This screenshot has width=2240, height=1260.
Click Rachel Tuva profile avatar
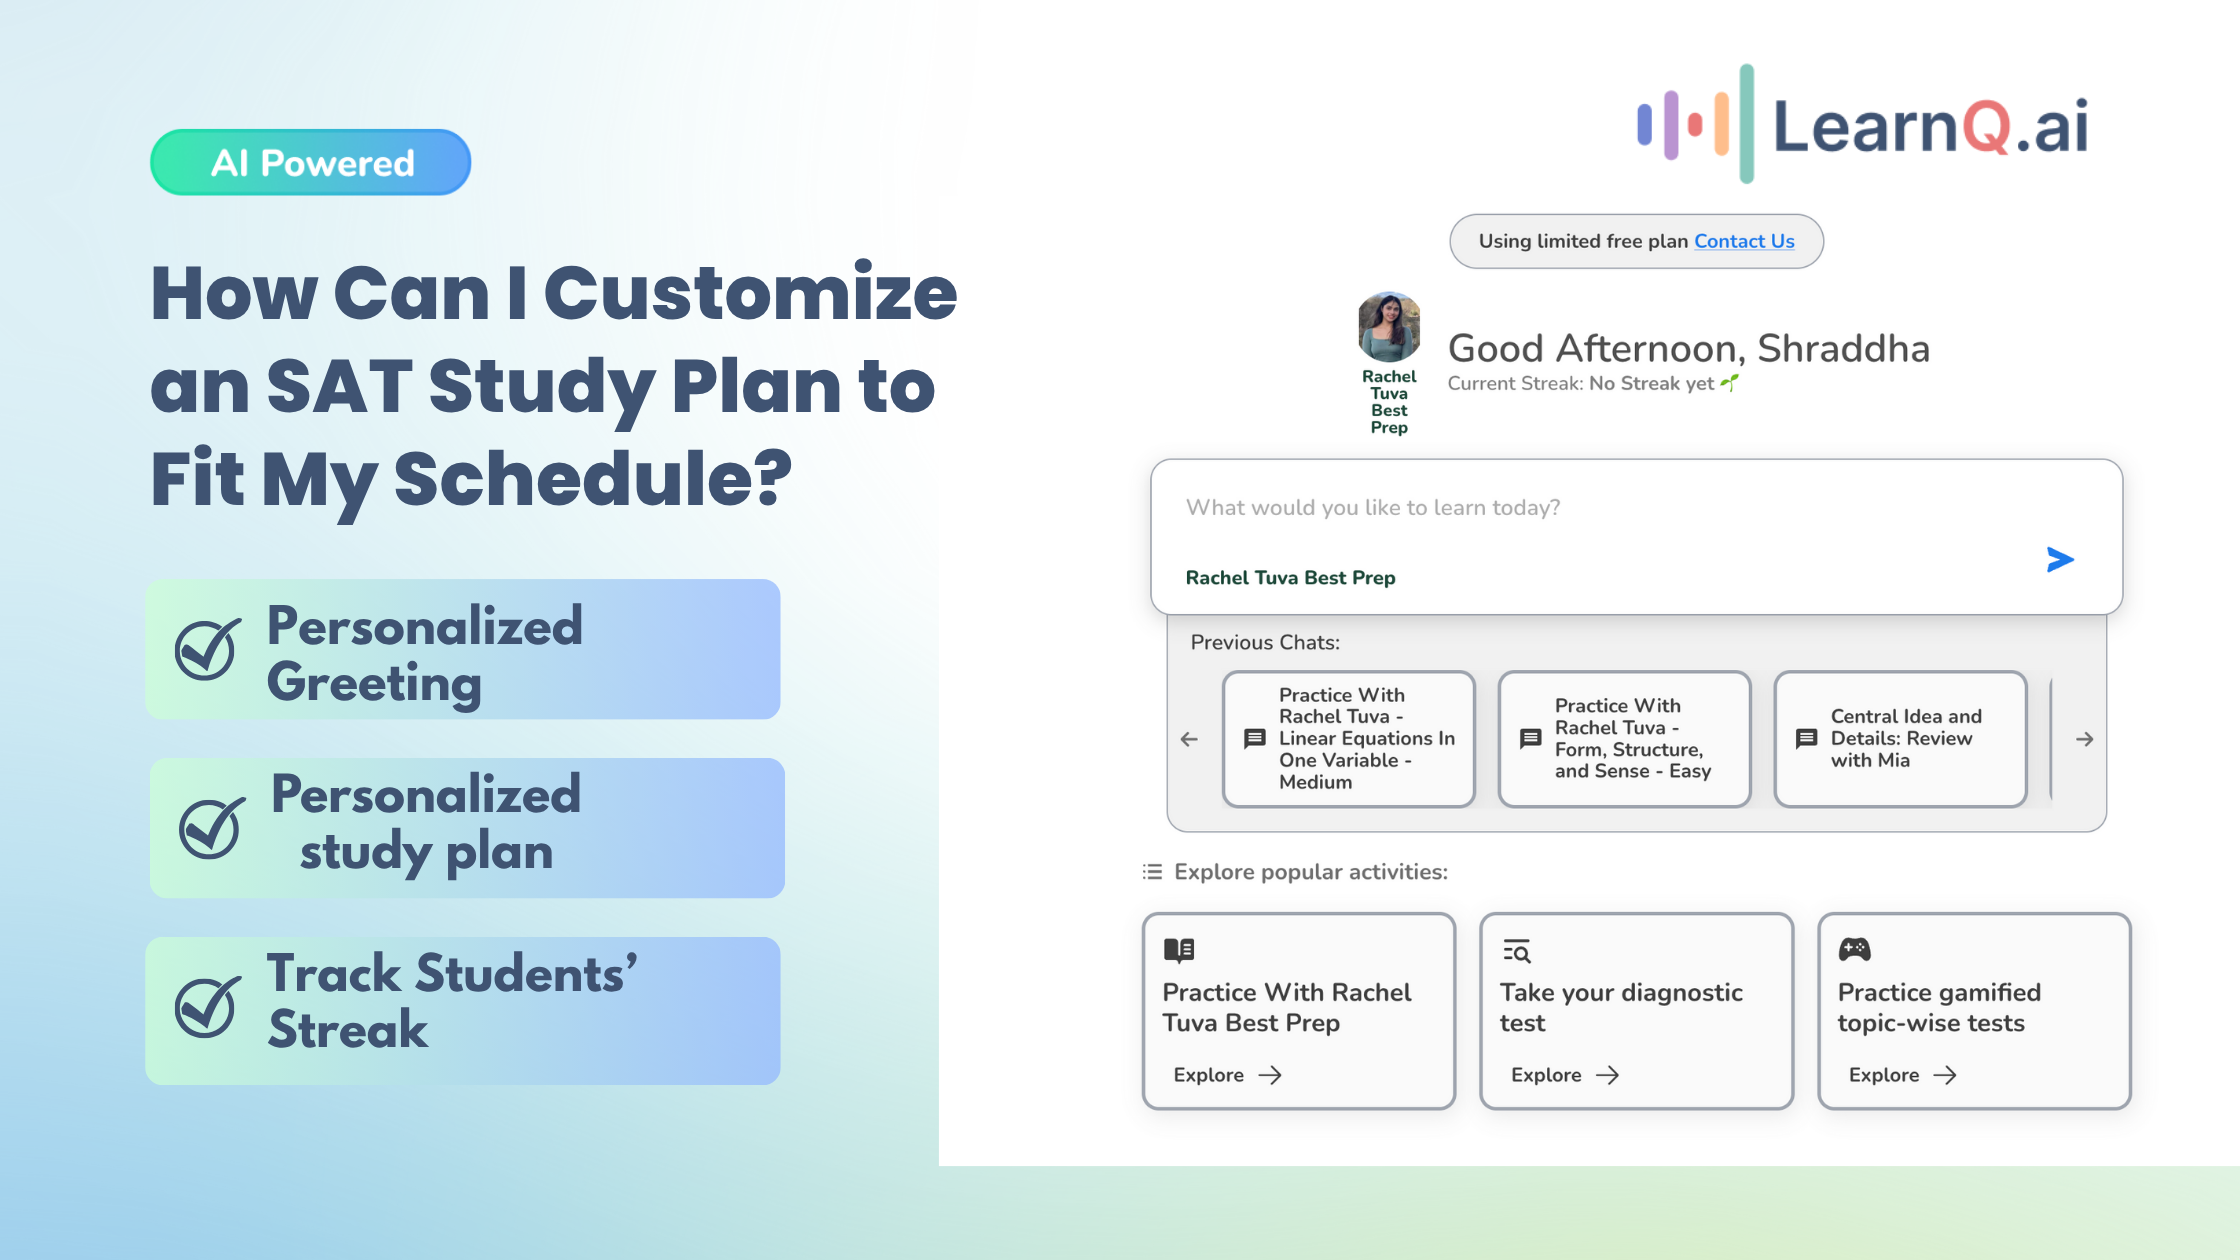pos(1389,328)
